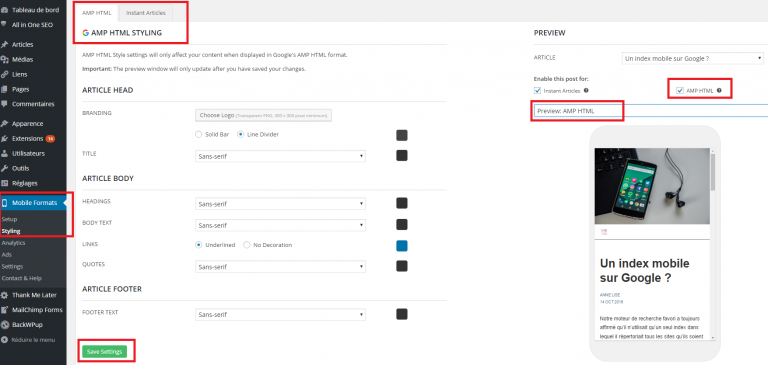Open the Article selection dropdown in preview

pyautogui.click(x=693, y=58)
